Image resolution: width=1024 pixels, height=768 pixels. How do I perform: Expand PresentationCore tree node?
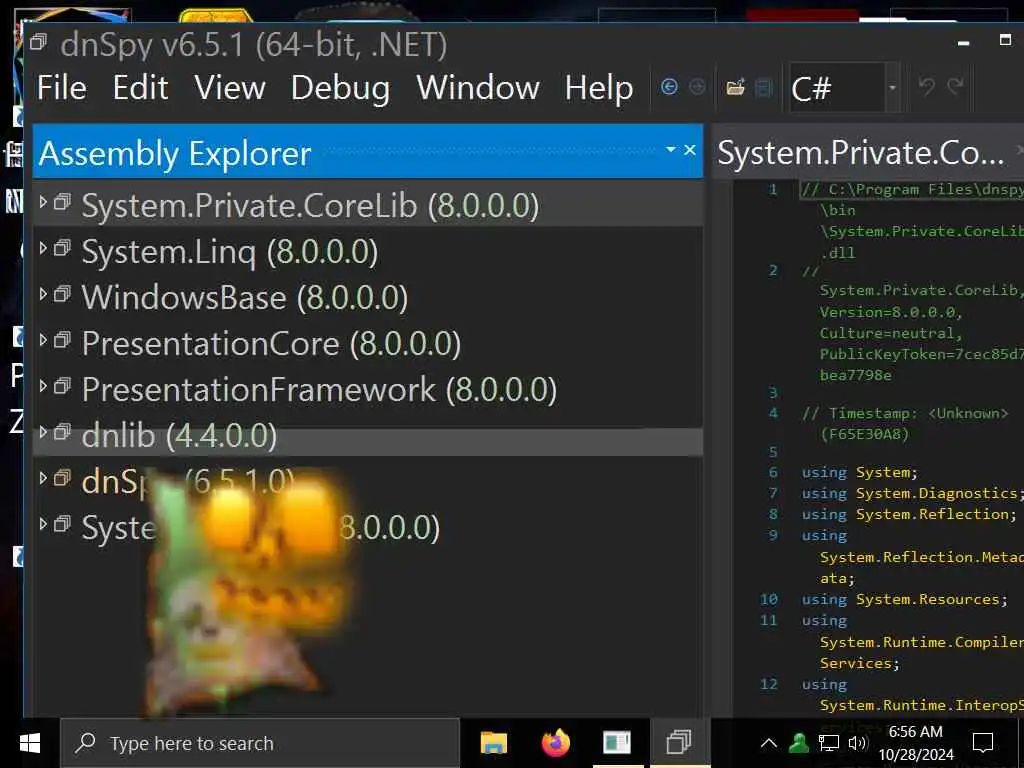point(43,340)
